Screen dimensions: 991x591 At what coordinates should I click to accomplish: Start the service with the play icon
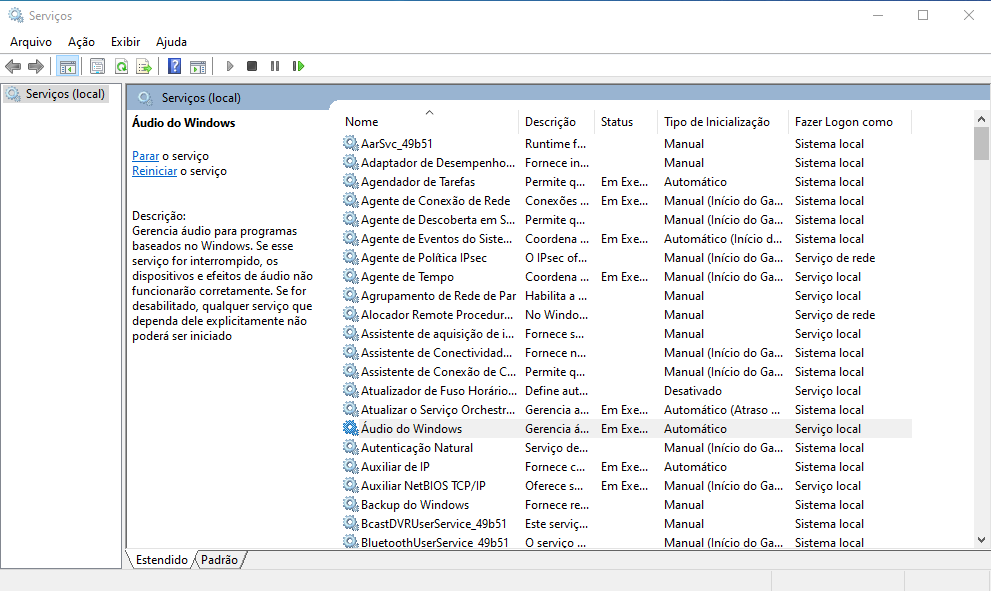click(x=230, y=66)
